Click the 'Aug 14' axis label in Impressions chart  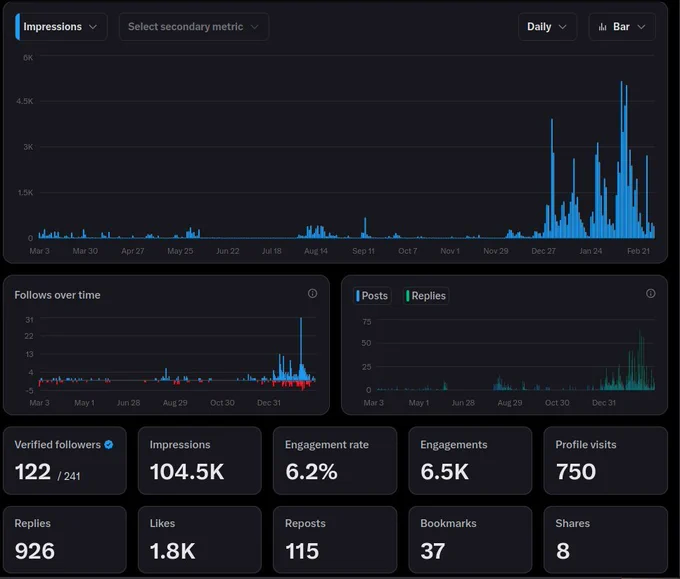[x=316, y=251]
